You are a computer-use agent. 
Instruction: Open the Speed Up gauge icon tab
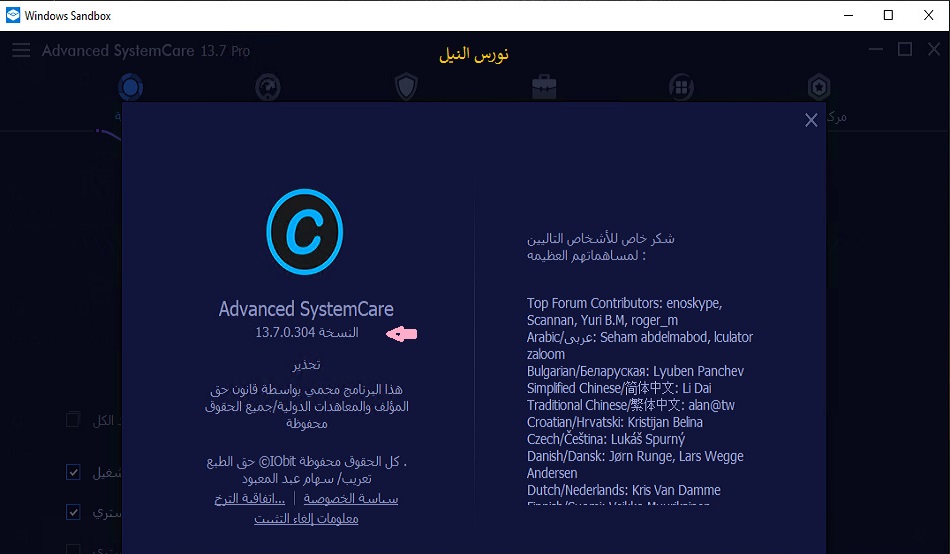268,88
